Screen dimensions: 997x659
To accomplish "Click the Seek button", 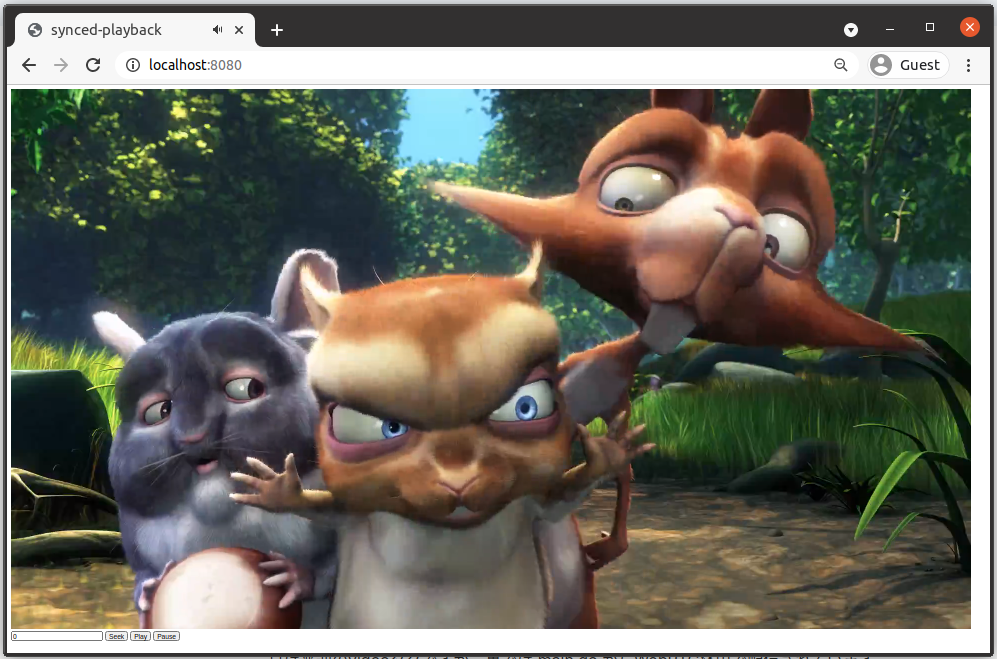I will [x=116, y=636].
